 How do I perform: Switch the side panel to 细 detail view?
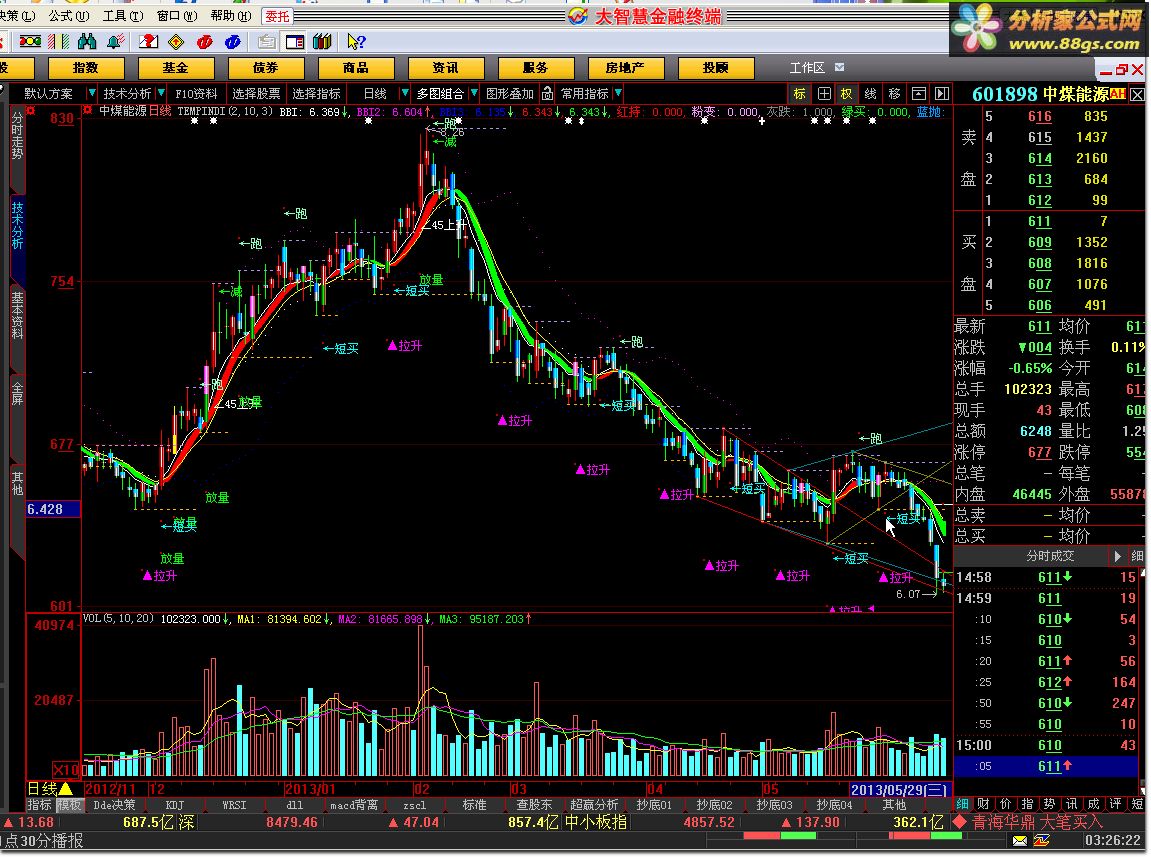pyautogui.click(x=962, y=804)
